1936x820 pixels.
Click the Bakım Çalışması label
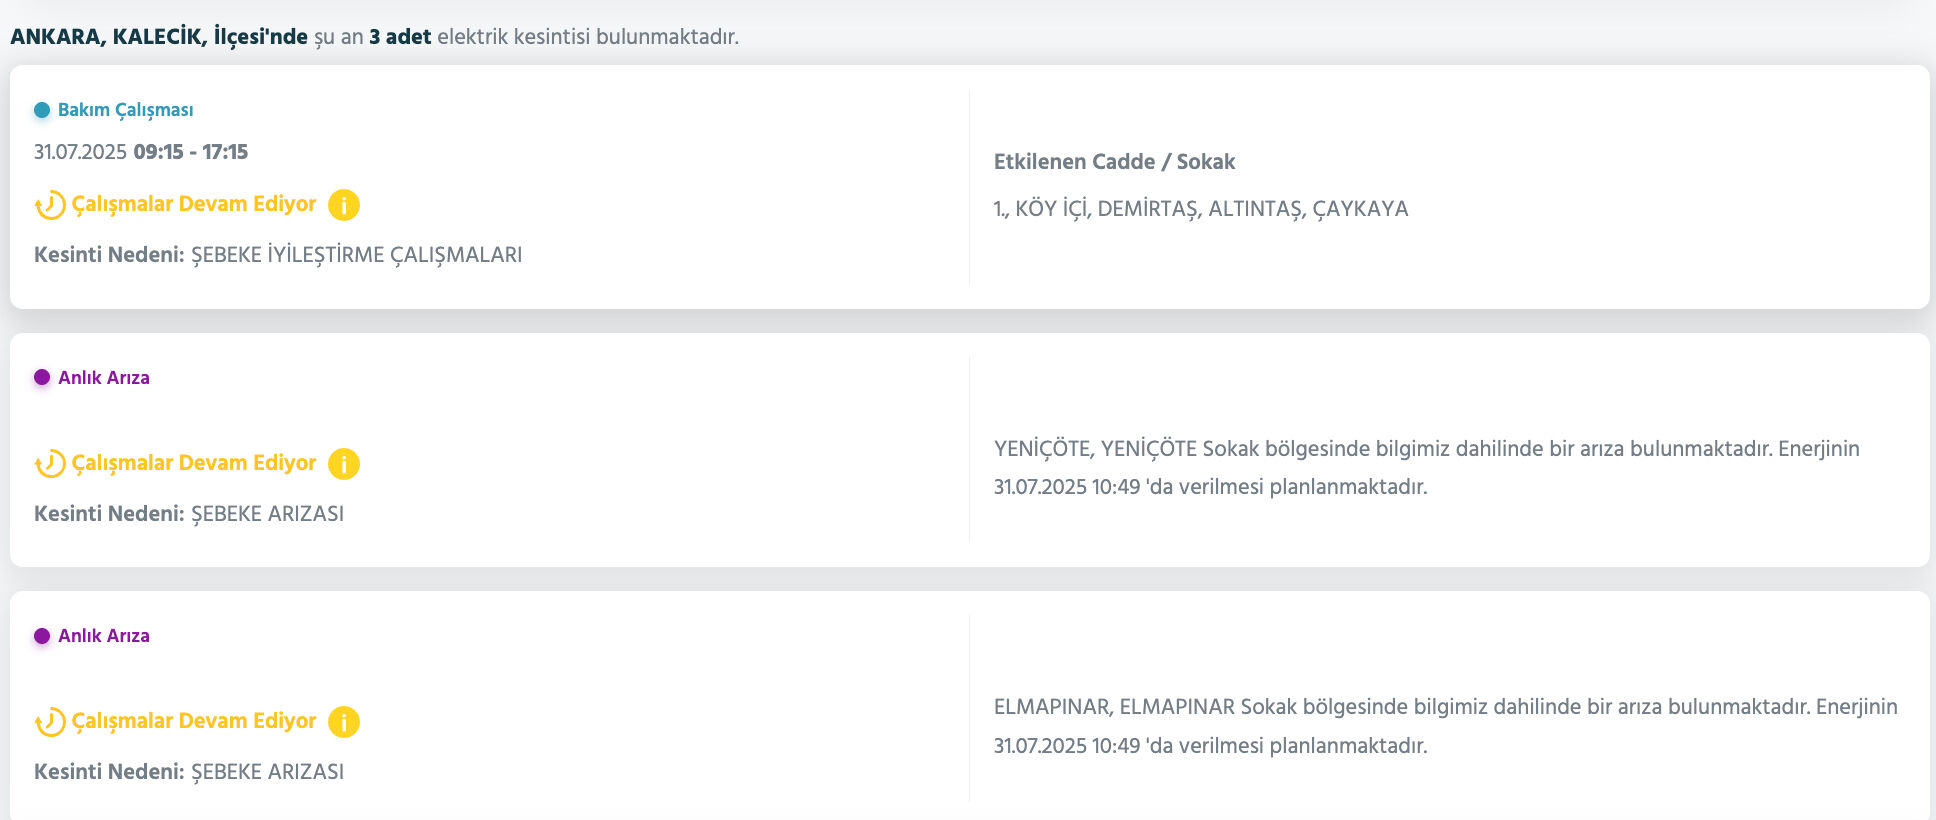coord(125,110)
